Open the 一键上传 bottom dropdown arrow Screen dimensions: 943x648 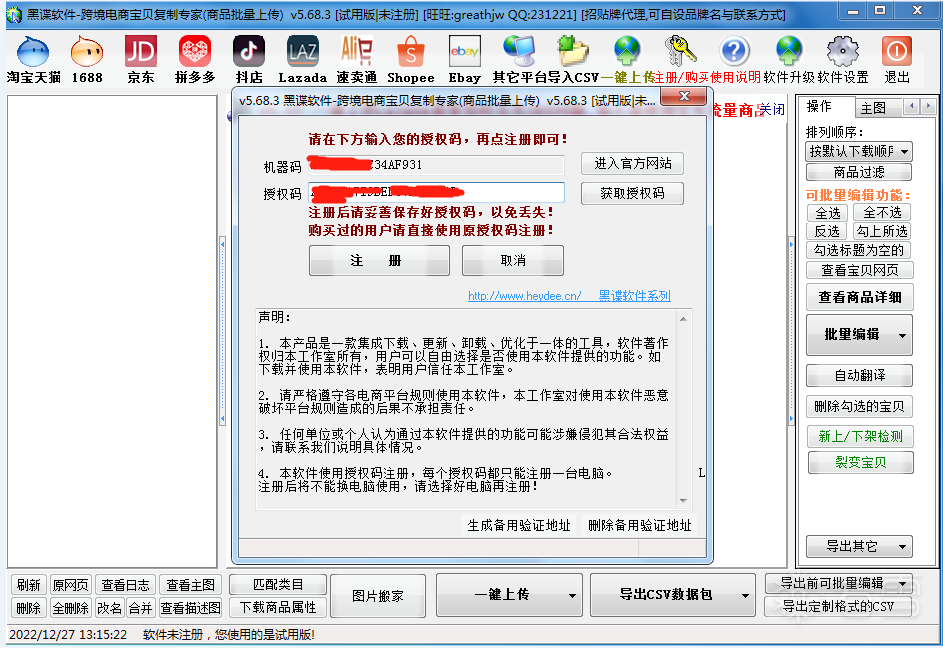point(572,595)
